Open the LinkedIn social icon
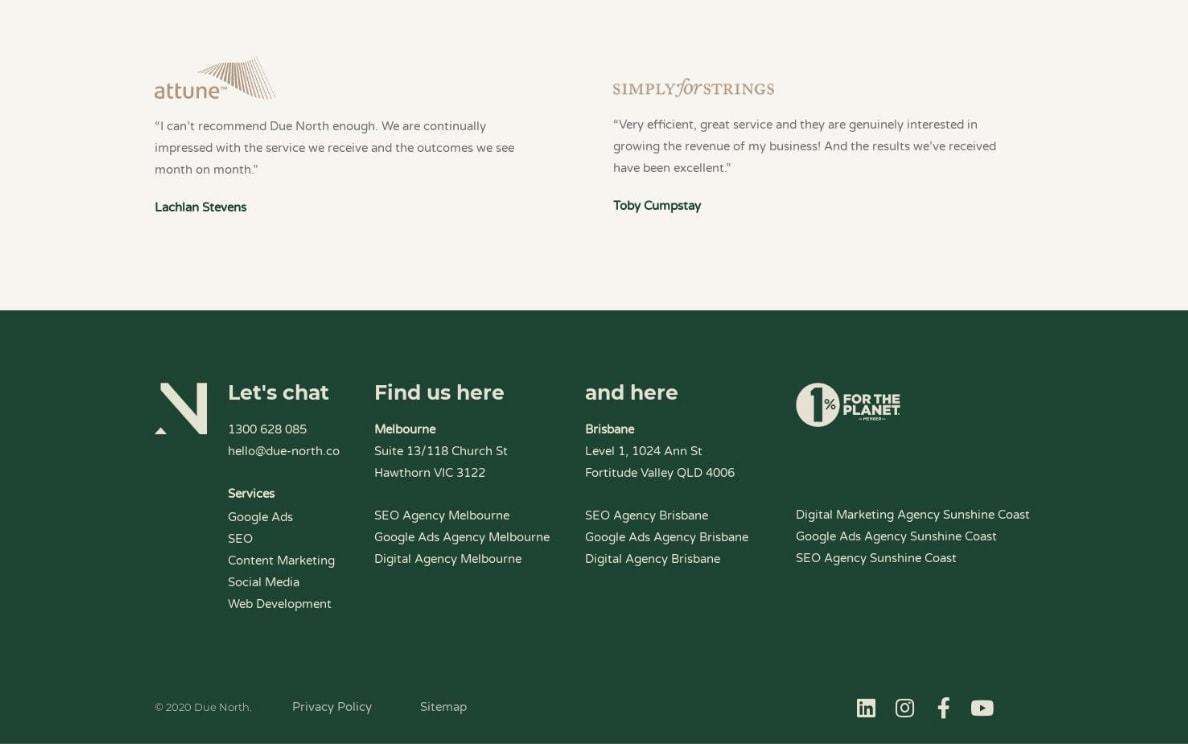The image size is (1188, 744). (865, 708)
